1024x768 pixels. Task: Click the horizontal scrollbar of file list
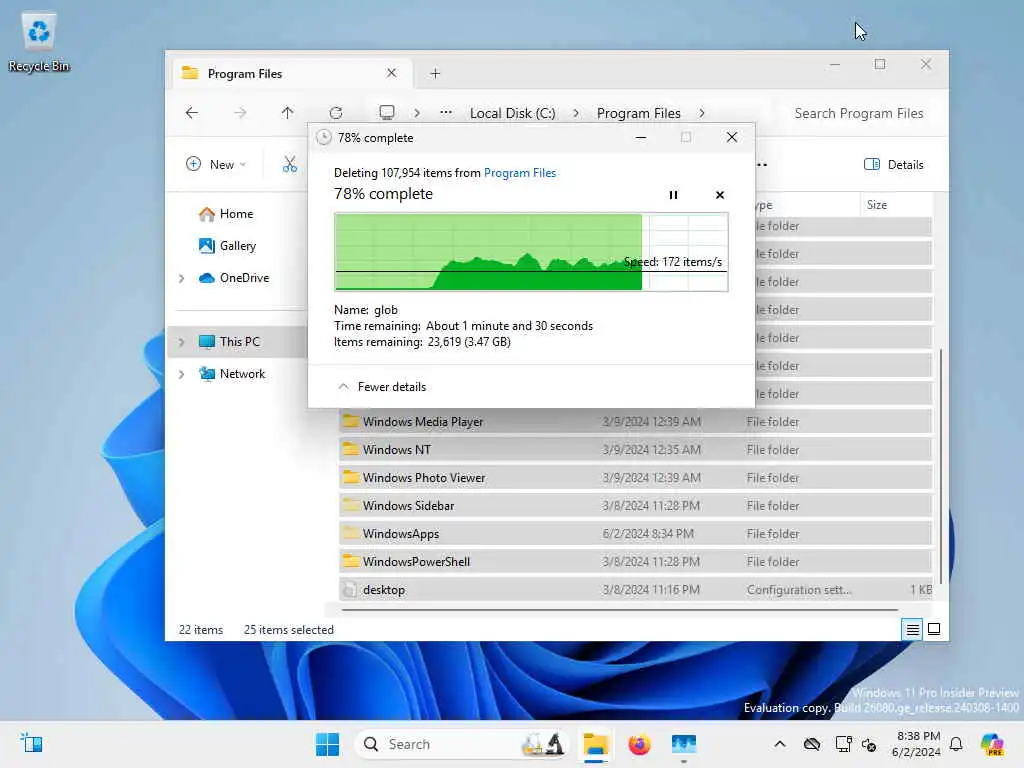(x=619, y=610)
